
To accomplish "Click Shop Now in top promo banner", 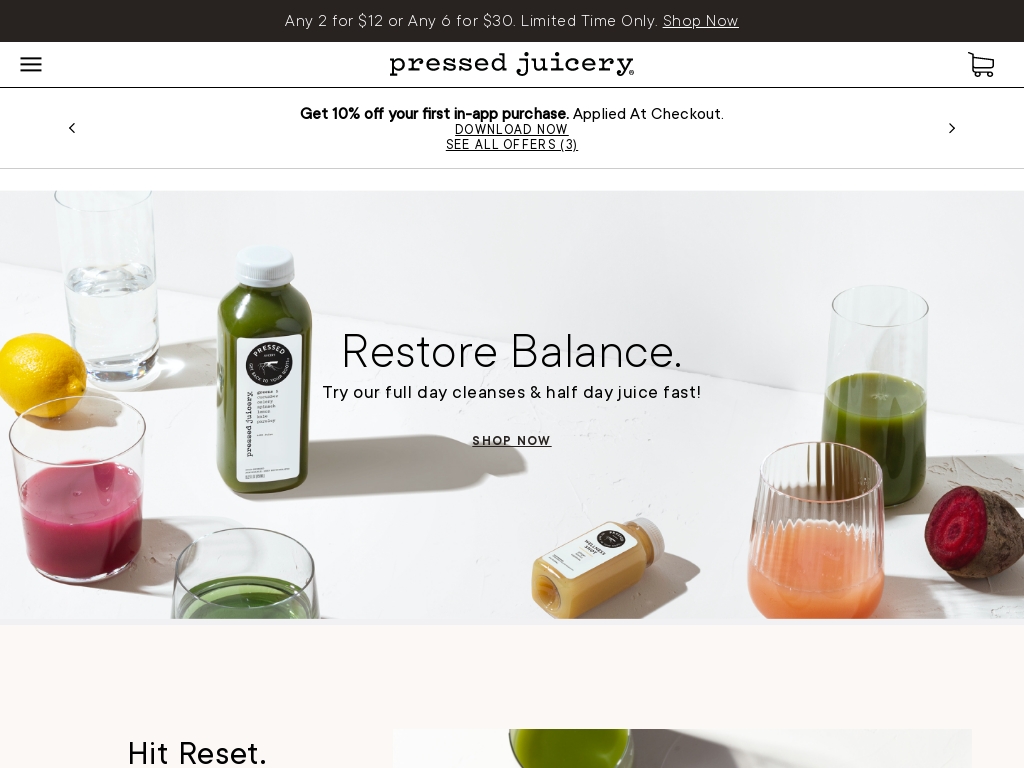I will pyautogui.click(x=700, y=21).
